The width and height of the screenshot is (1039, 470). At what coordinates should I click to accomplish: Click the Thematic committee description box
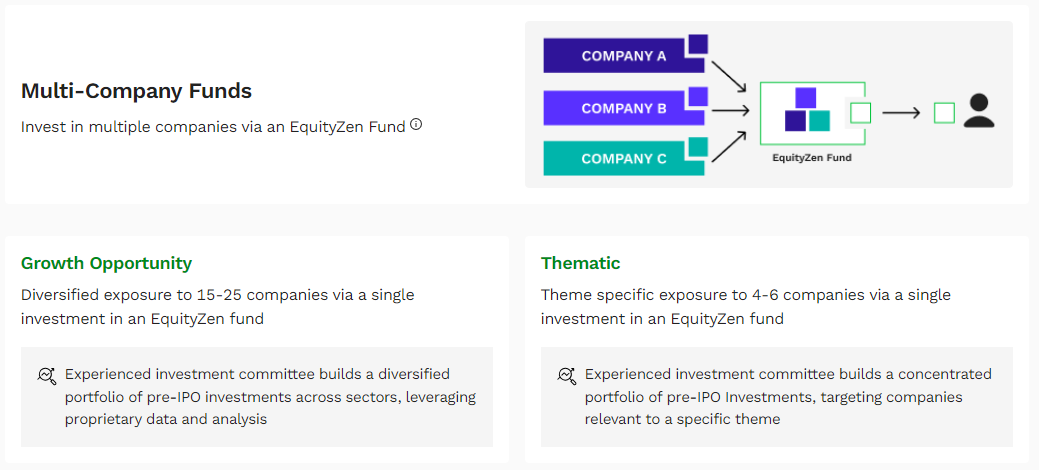777,396
